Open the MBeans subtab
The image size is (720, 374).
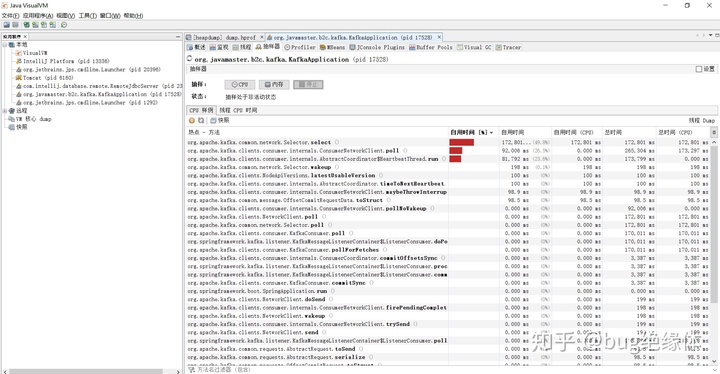332,47
